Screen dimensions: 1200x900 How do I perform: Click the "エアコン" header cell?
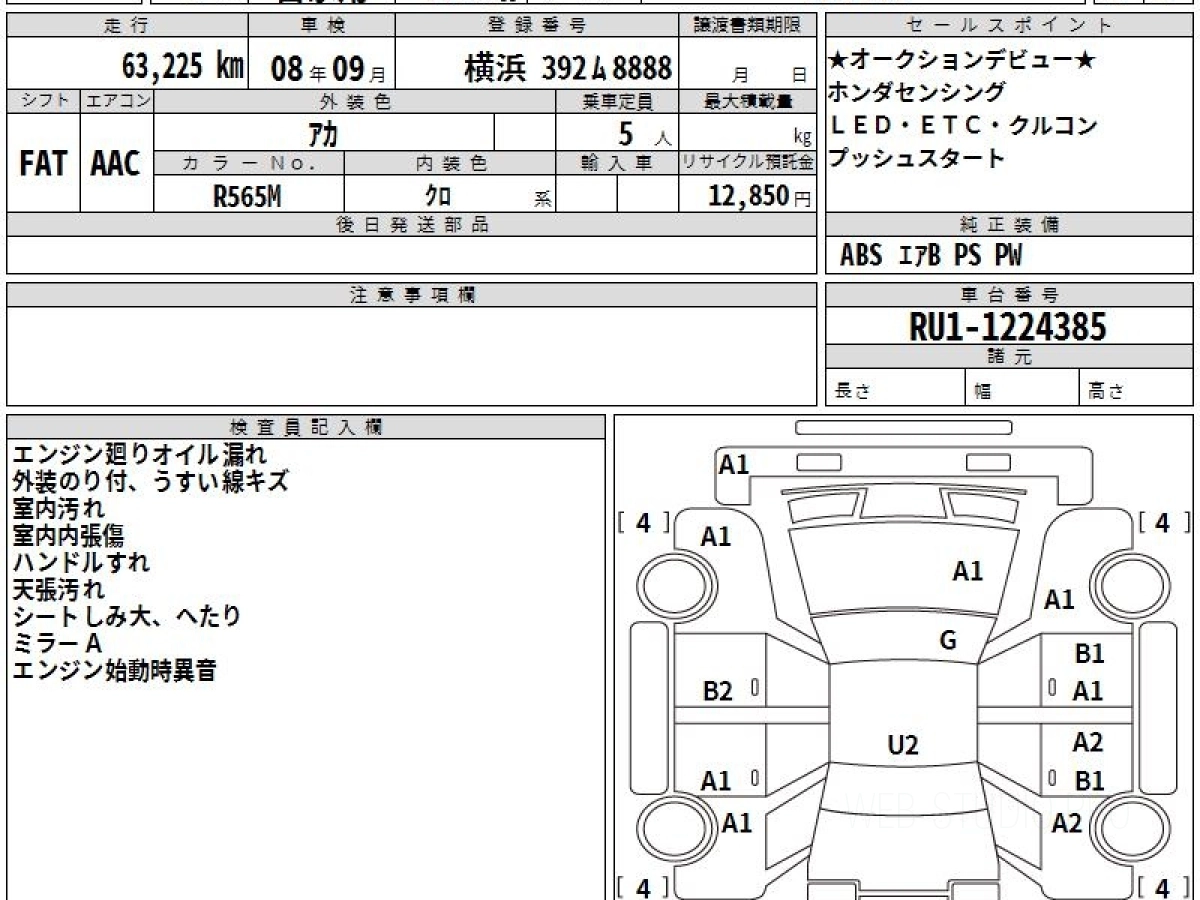click(x=117, y=101)
